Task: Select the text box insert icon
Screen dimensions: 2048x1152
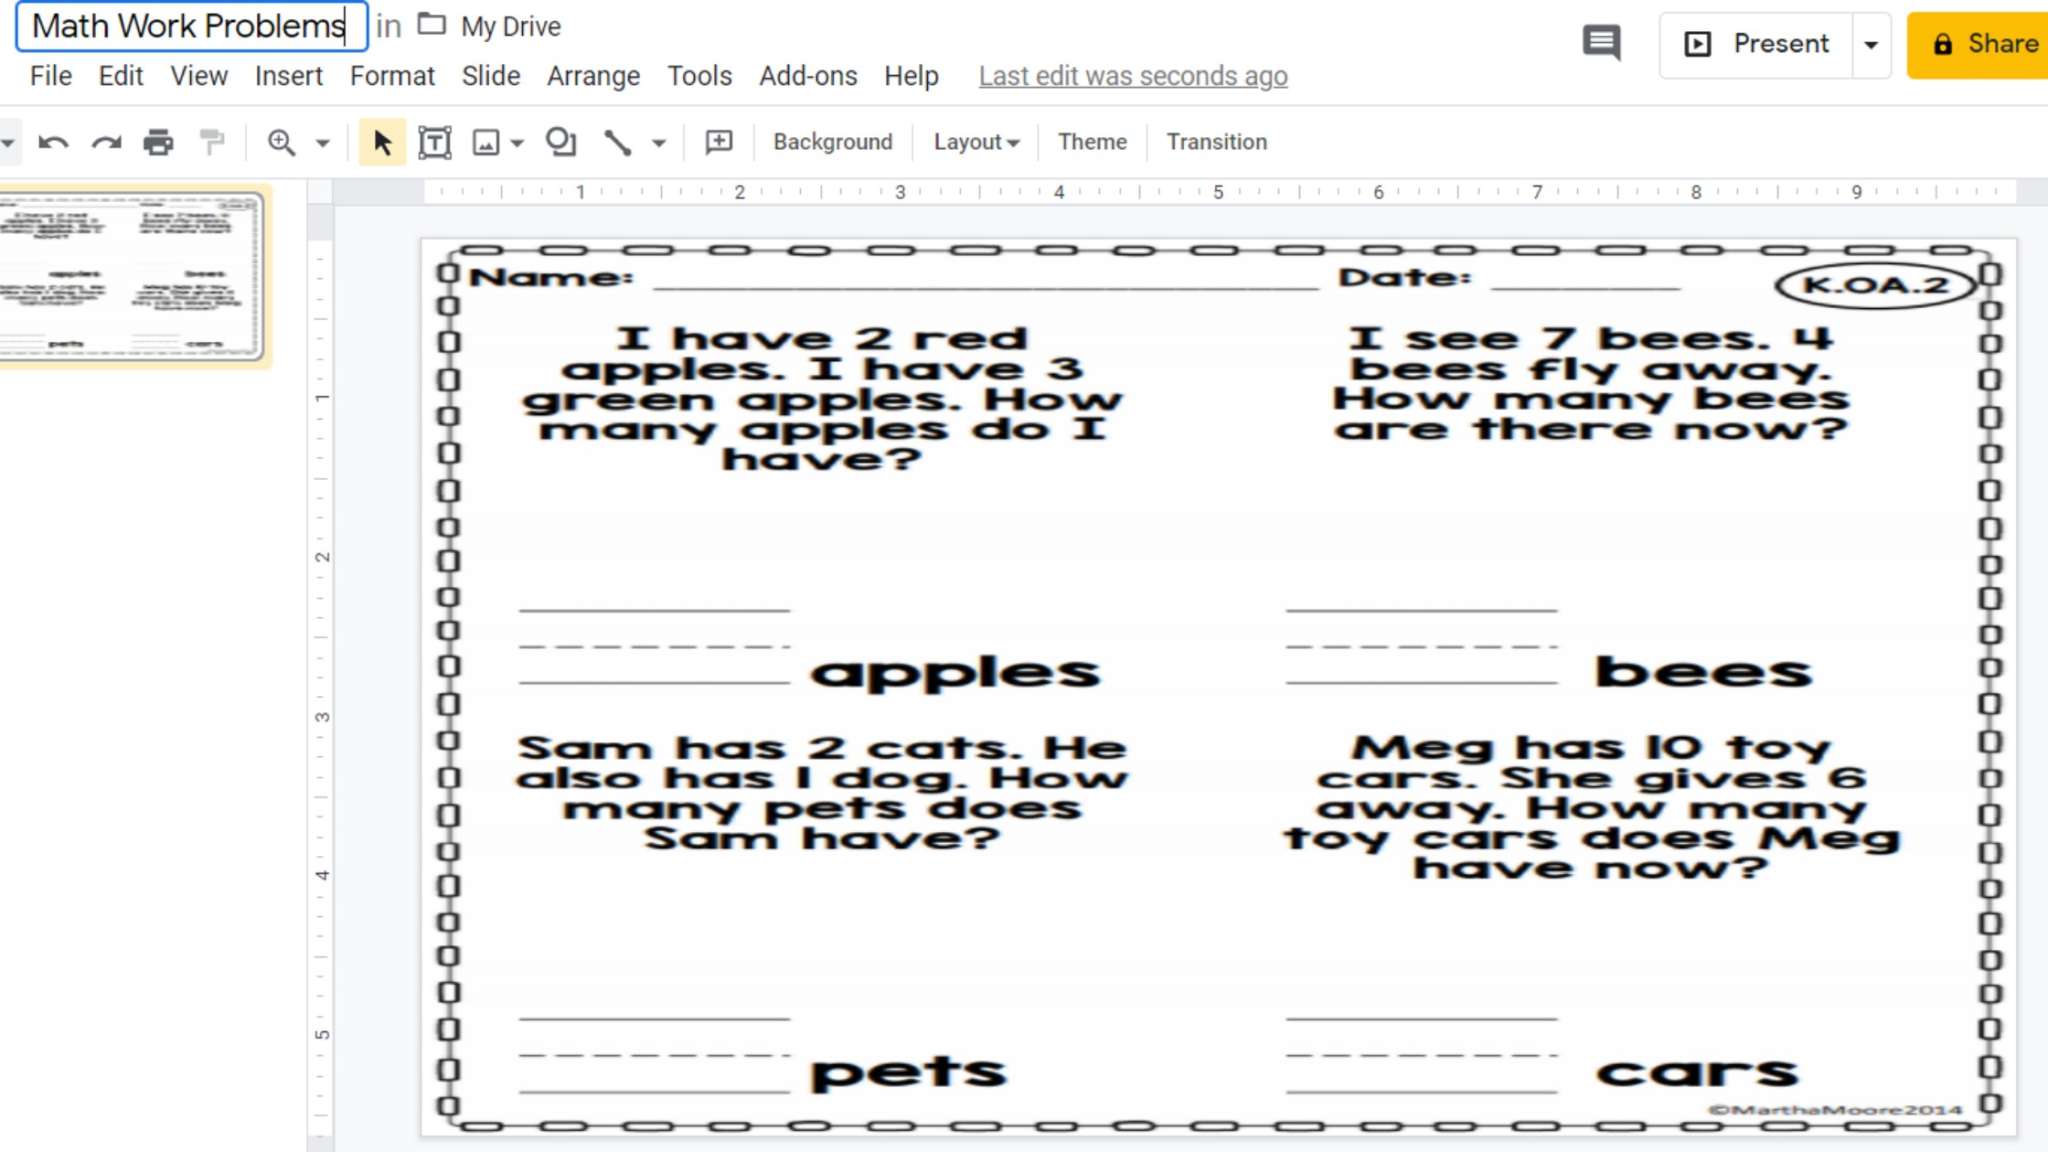Action: [x=433, y=141]
